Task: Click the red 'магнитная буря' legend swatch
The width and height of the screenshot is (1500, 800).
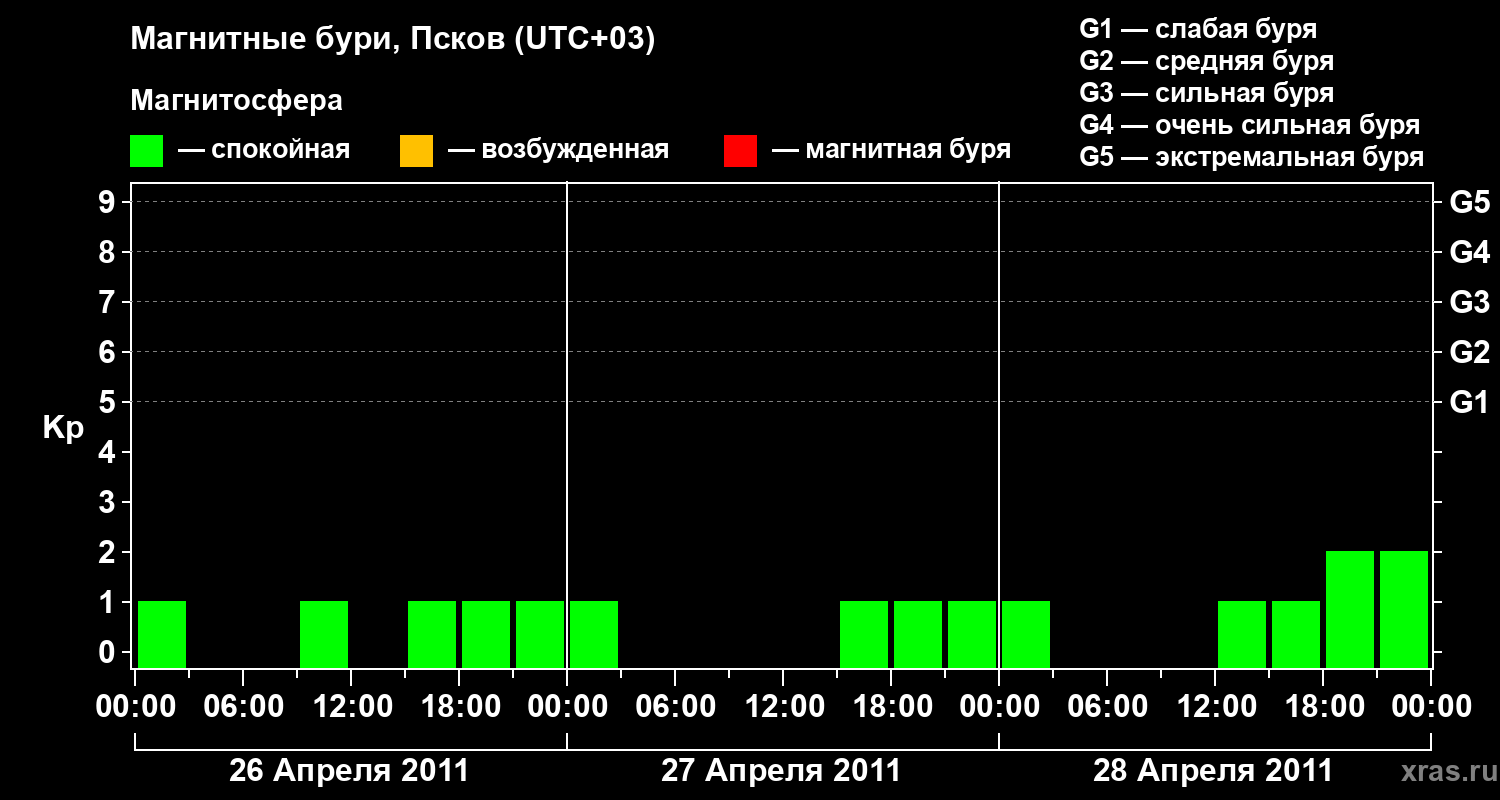Action: tap(740, 151)
